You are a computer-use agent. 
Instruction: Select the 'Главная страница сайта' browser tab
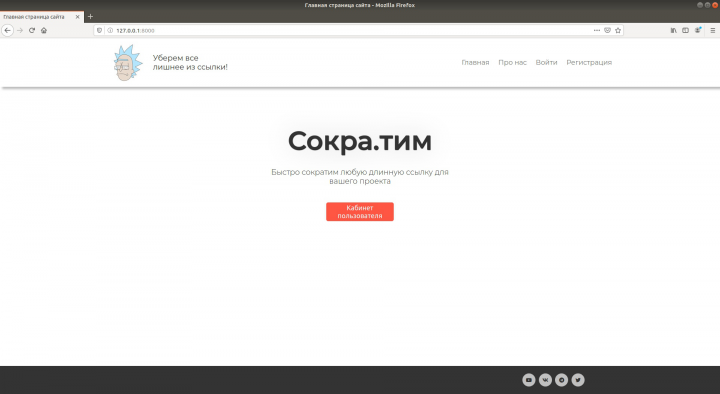pos(42,17)
